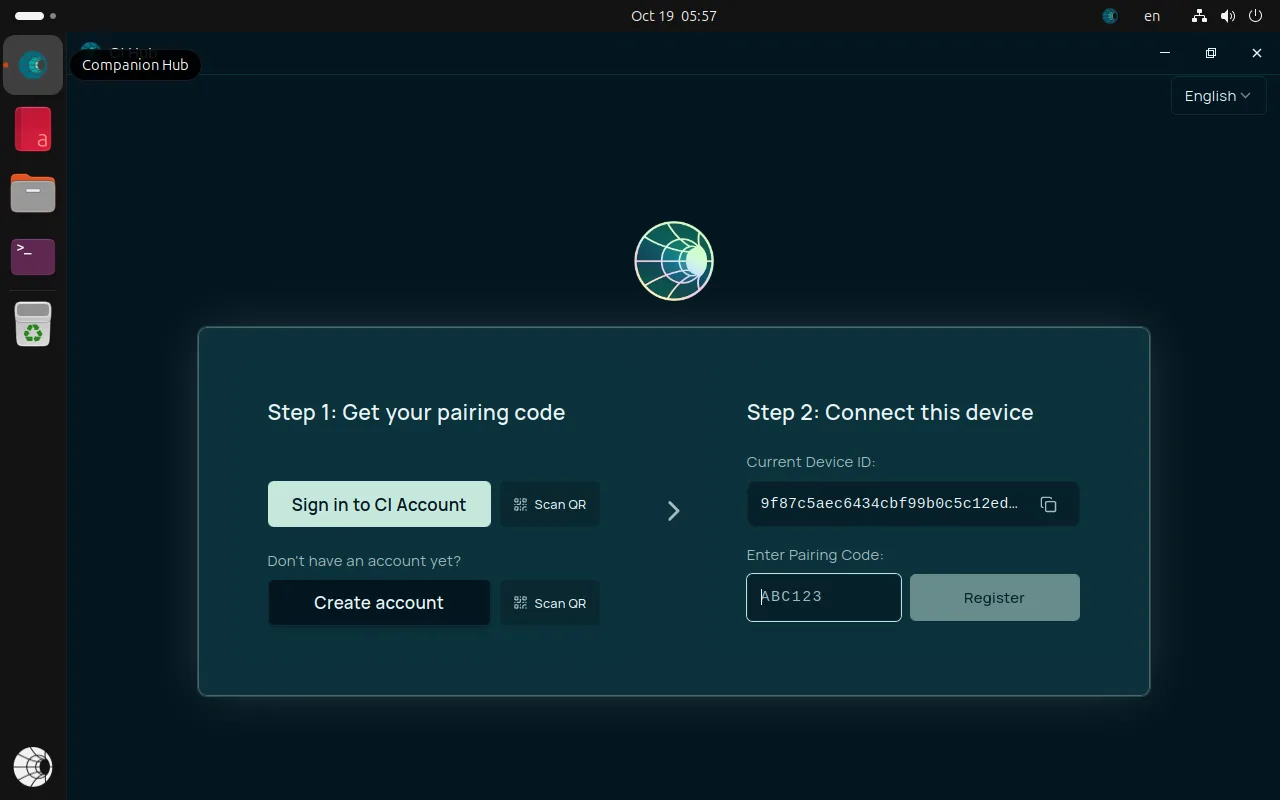Click the device ID text 9f87c5aec6434cbf99b0c5c12ed…
Image resolution: width=1280 pixels, height=800 pixels.
tap(889, 504)
